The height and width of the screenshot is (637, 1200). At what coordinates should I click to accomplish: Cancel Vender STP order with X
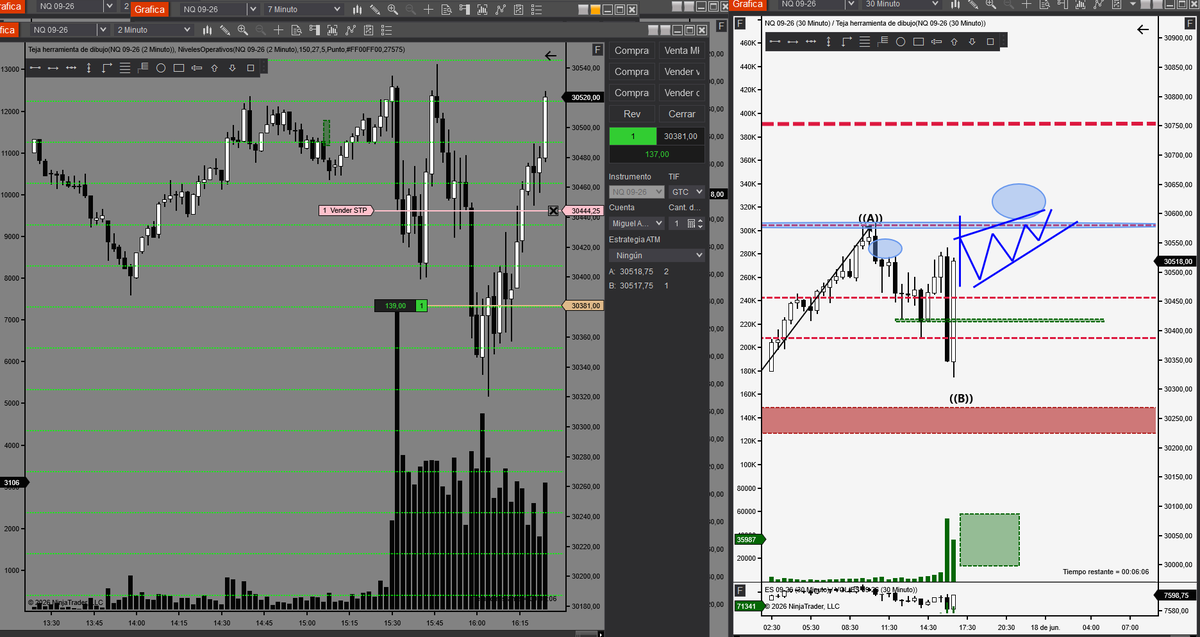point(554,211)
